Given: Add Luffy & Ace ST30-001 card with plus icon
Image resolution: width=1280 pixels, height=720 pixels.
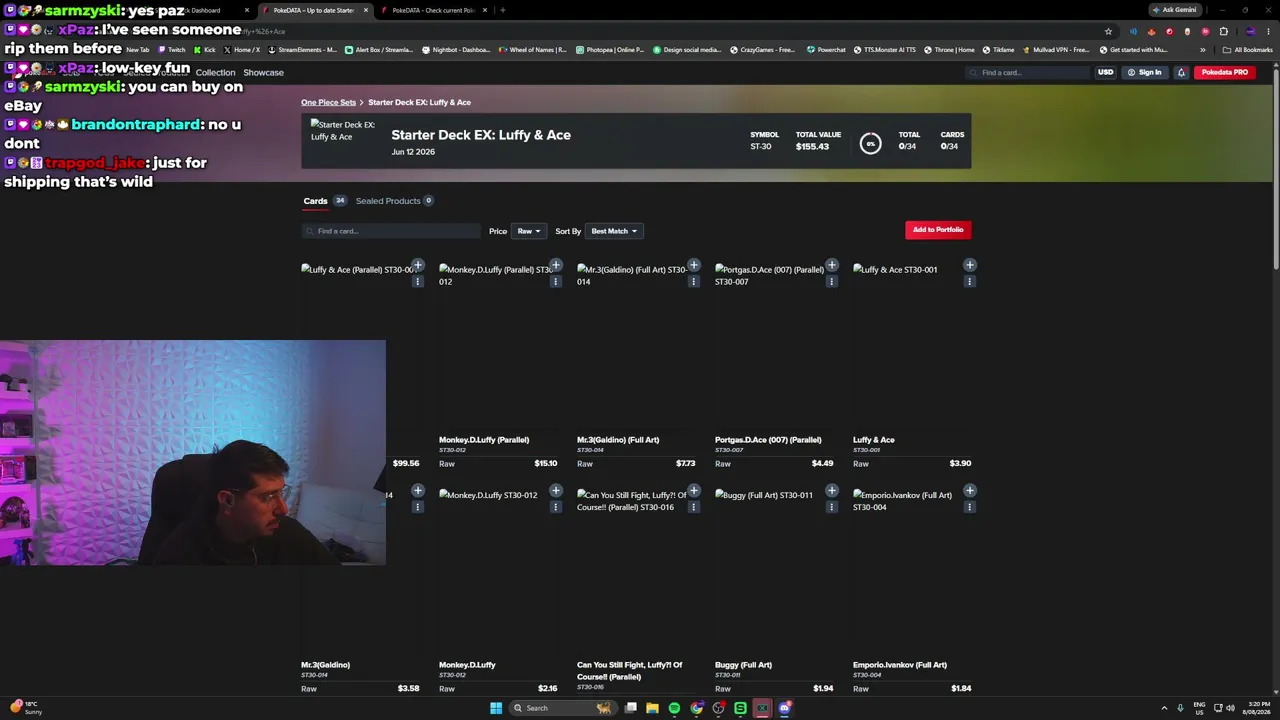Looking at the screenshot, I should click(x=970, y=265).
